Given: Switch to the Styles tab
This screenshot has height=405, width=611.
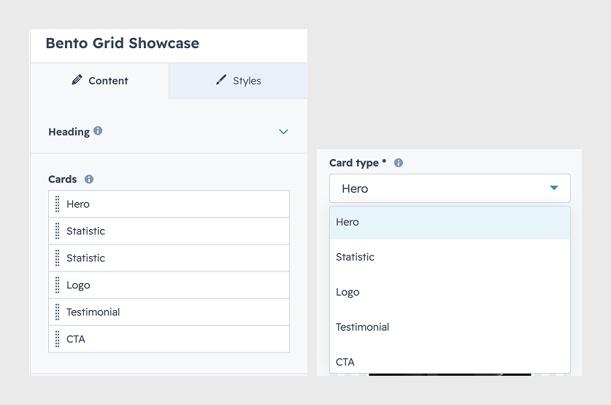Looking at the screenshot, I should tap(238, 81).
